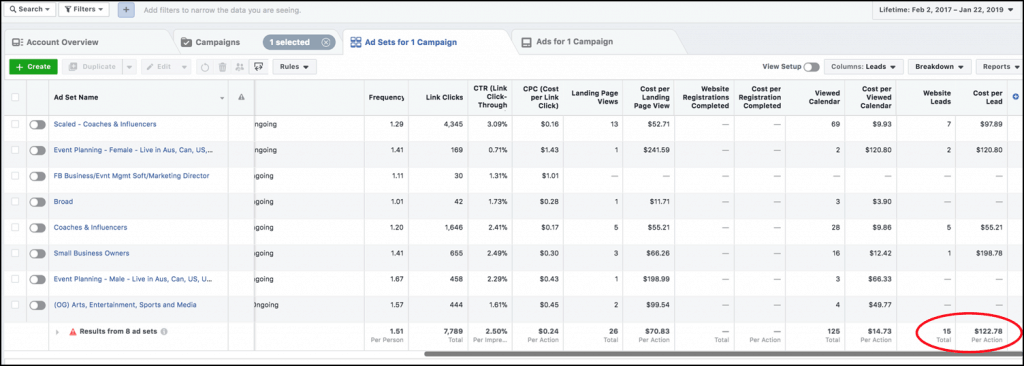The height and width of the screenshot is (366, 1024).
Task: Click the export/share icon beside Rules
Action: point(259,67)
